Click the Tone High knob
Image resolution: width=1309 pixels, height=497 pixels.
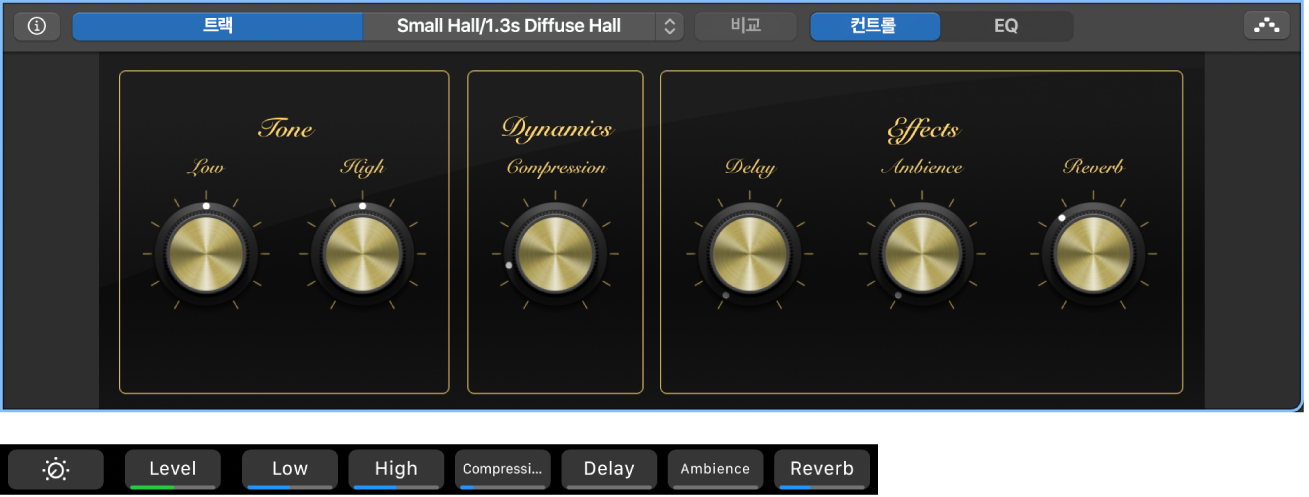362,254
